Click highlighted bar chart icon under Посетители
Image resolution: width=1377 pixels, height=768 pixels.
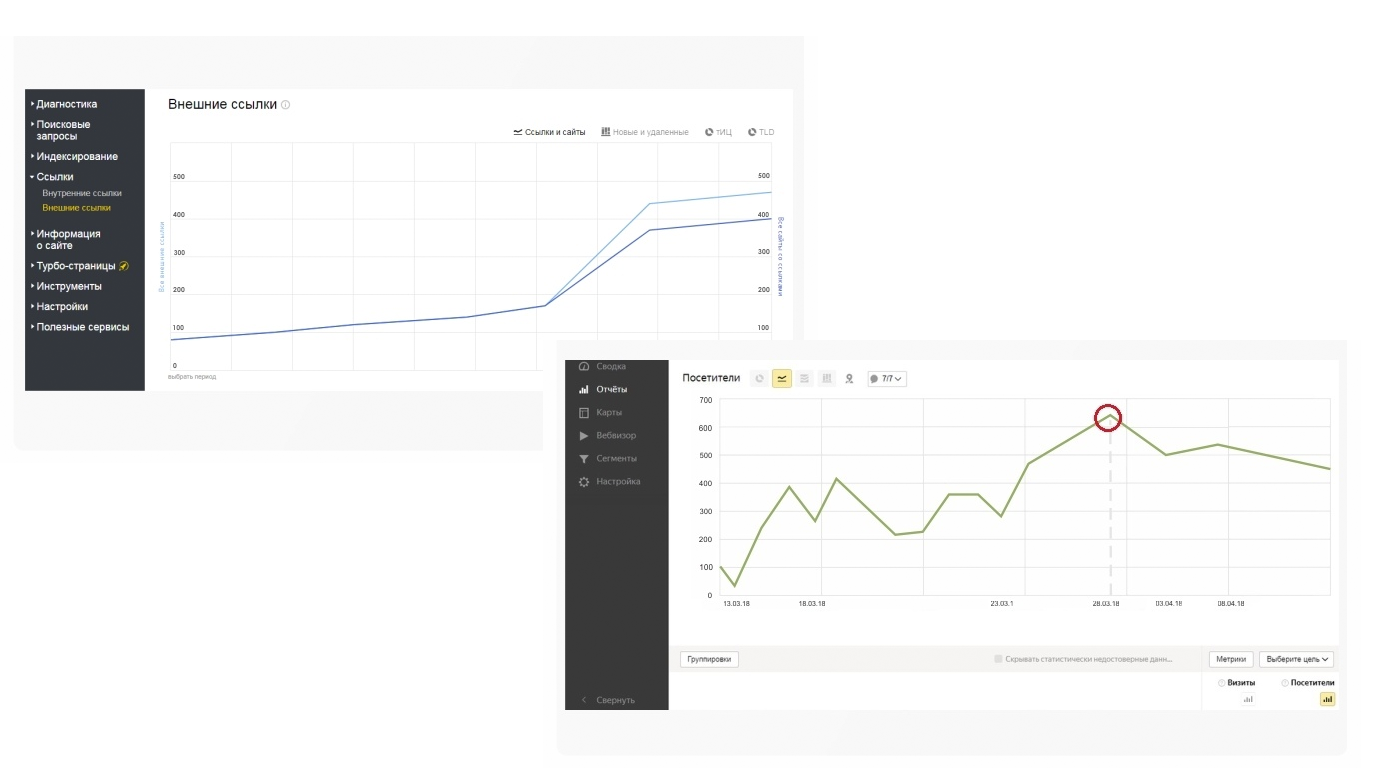1327,700
